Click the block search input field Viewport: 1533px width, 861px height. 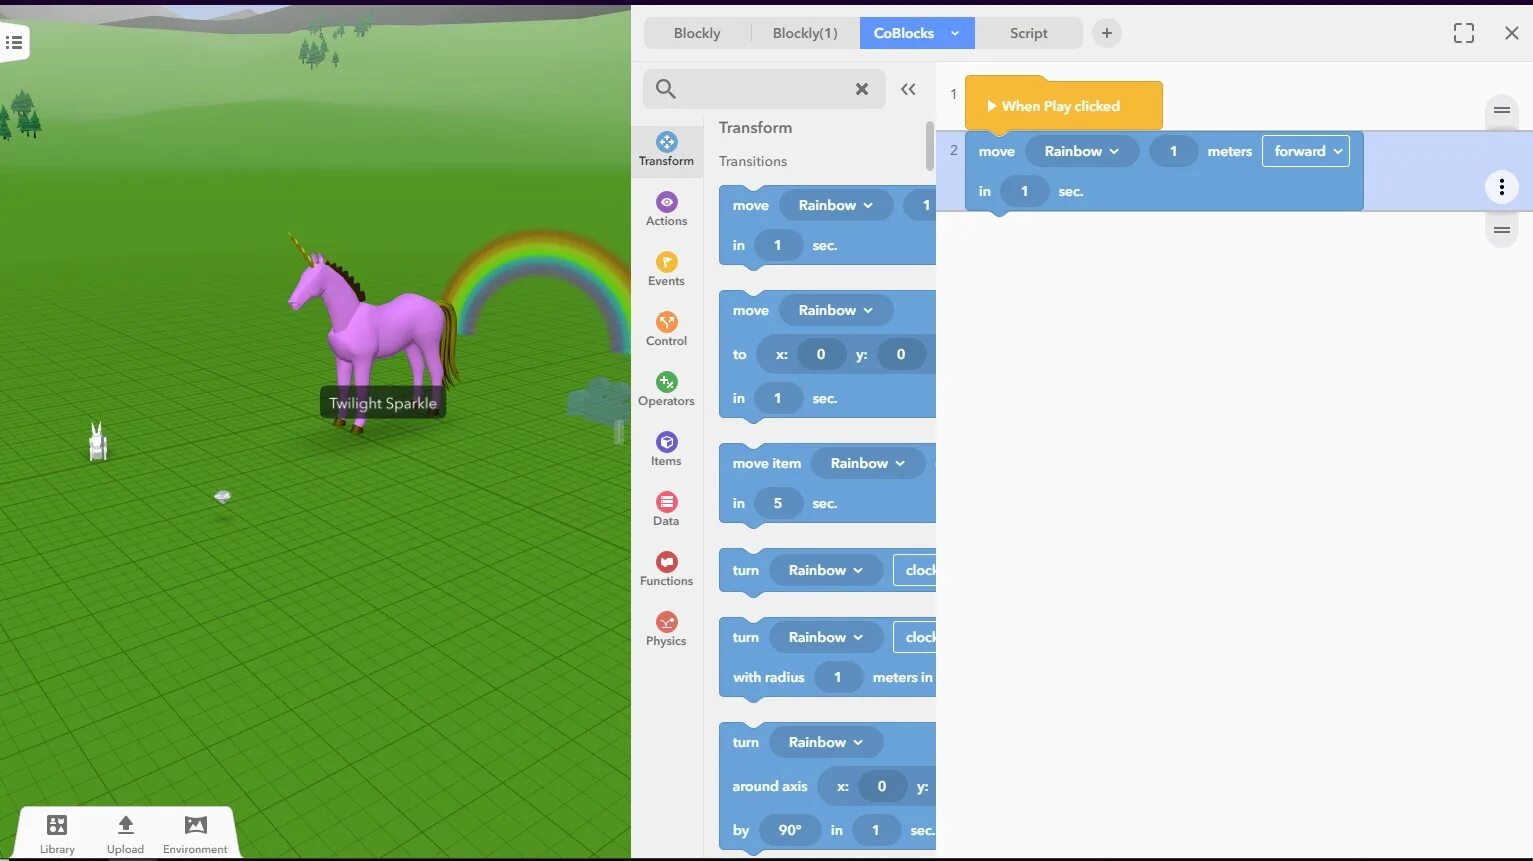pos(763,89)
